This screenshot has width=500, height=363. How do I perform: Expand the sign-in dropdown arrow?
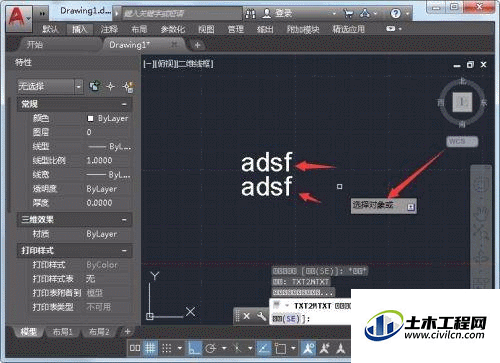[334, 14]
